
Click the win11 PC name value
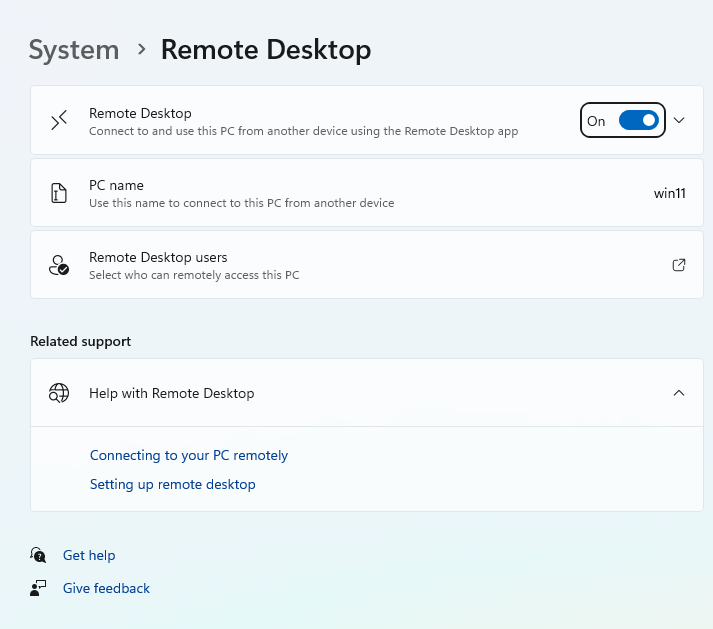[x=669, y=193]
